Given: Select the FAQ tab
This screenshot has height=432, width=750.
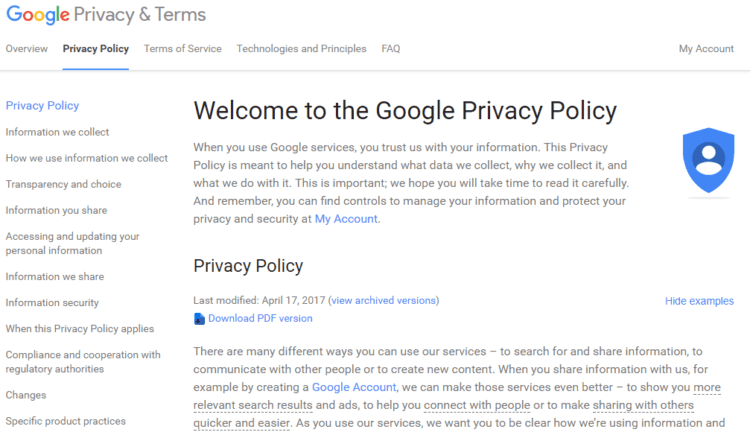Looking at the screenshot, I should pyautogui.click(x=391, y=49).
